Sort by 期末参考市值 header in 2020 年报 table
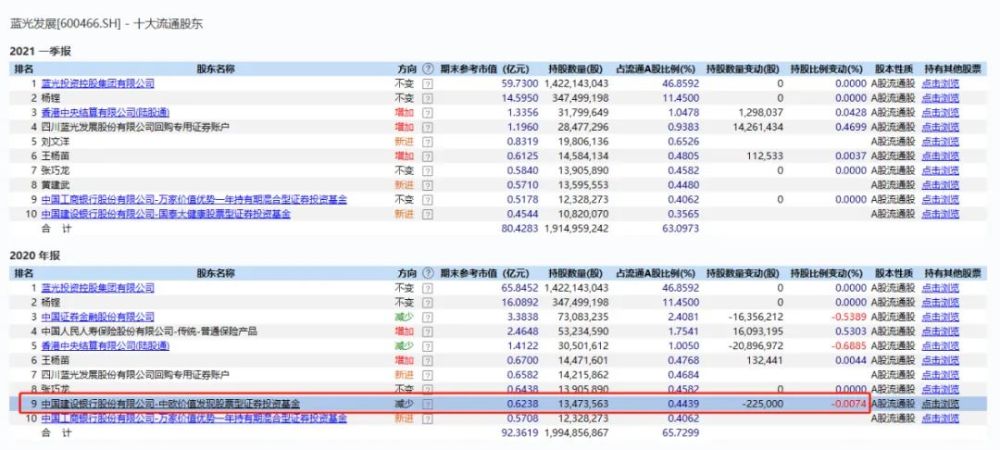1000x450 pixels. click(x=484, y=273)
